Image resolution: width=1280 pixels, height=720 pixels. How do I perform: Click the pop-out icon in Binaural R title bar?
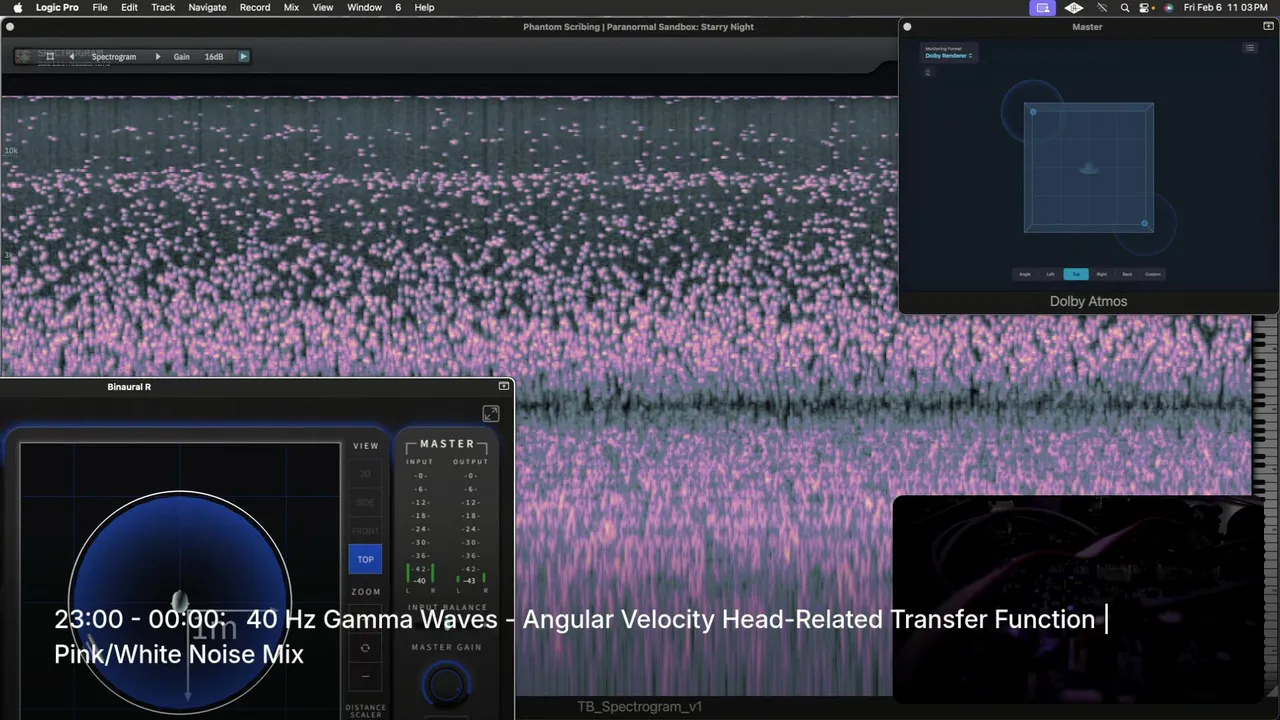coord(504,386)
